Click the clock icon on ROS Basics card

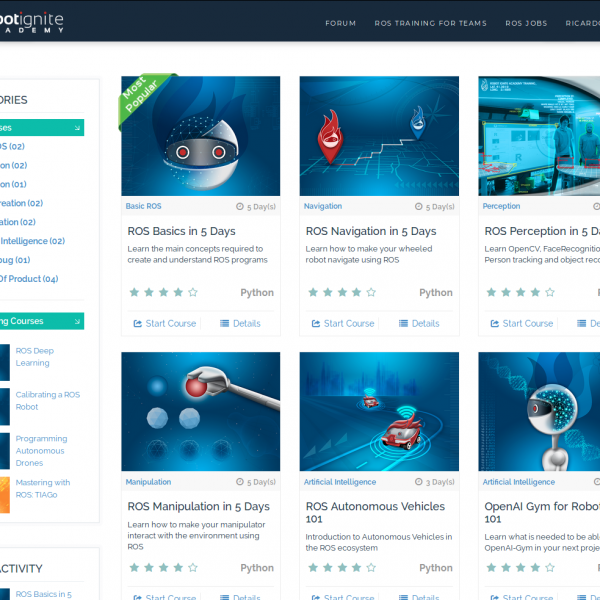[x=240, y=207]
